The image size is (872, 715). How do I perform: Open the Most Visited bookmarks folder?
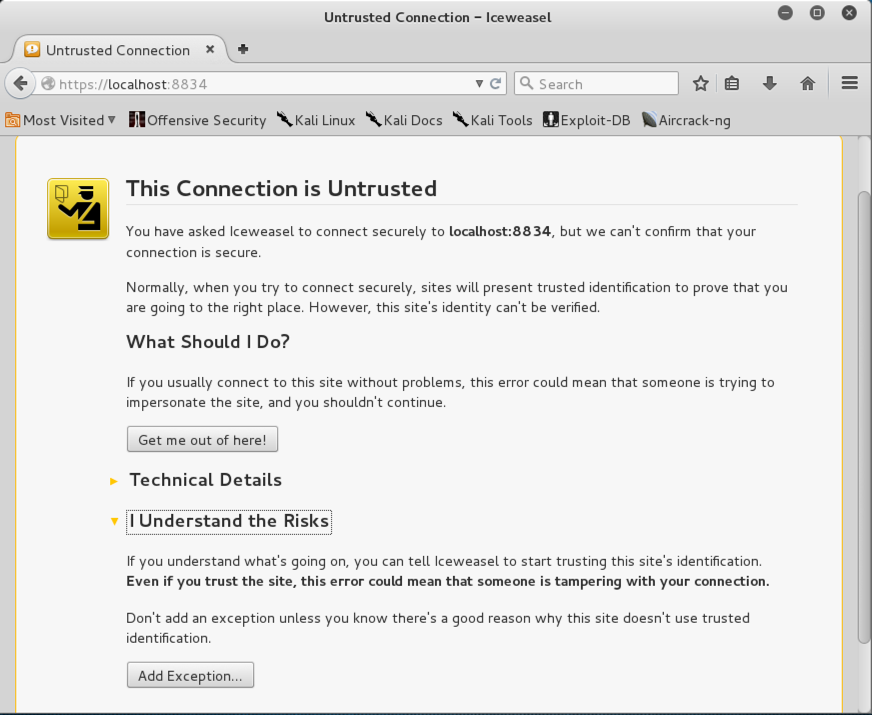(x=61, y=120)
